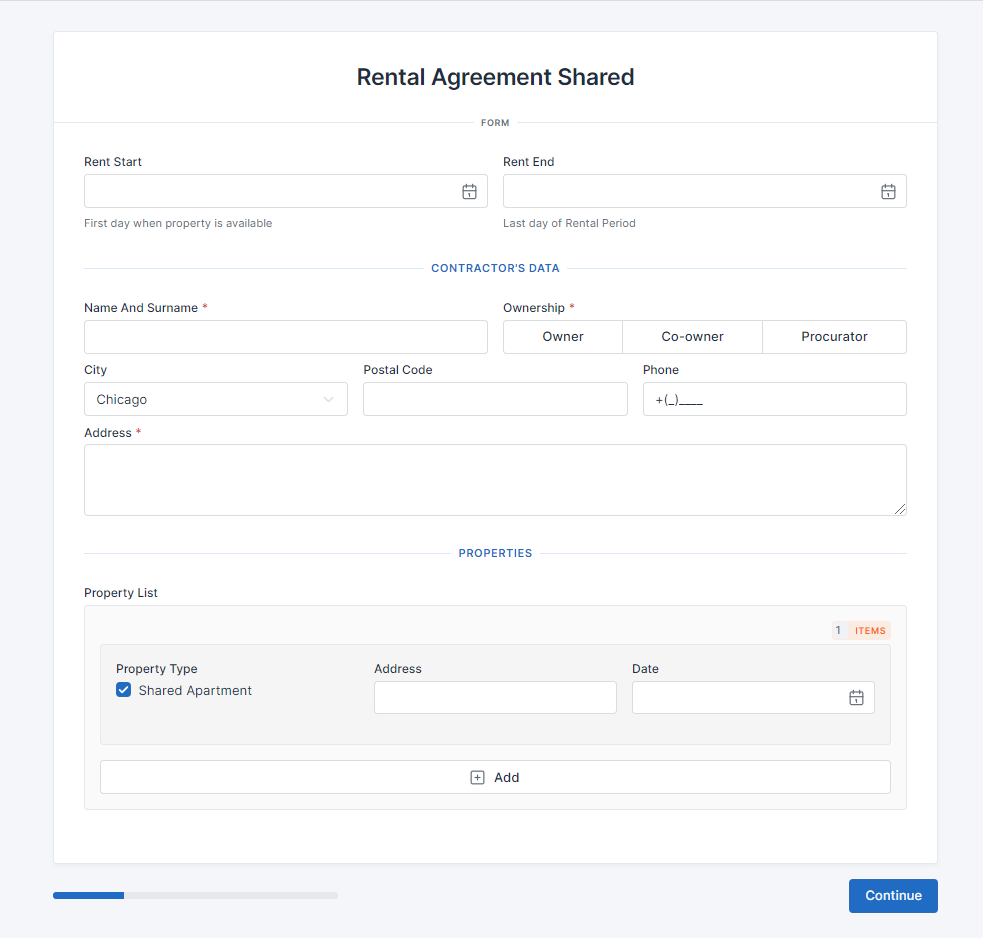Uncheck the Shared Apartment checkbox

tap(124, 690)
